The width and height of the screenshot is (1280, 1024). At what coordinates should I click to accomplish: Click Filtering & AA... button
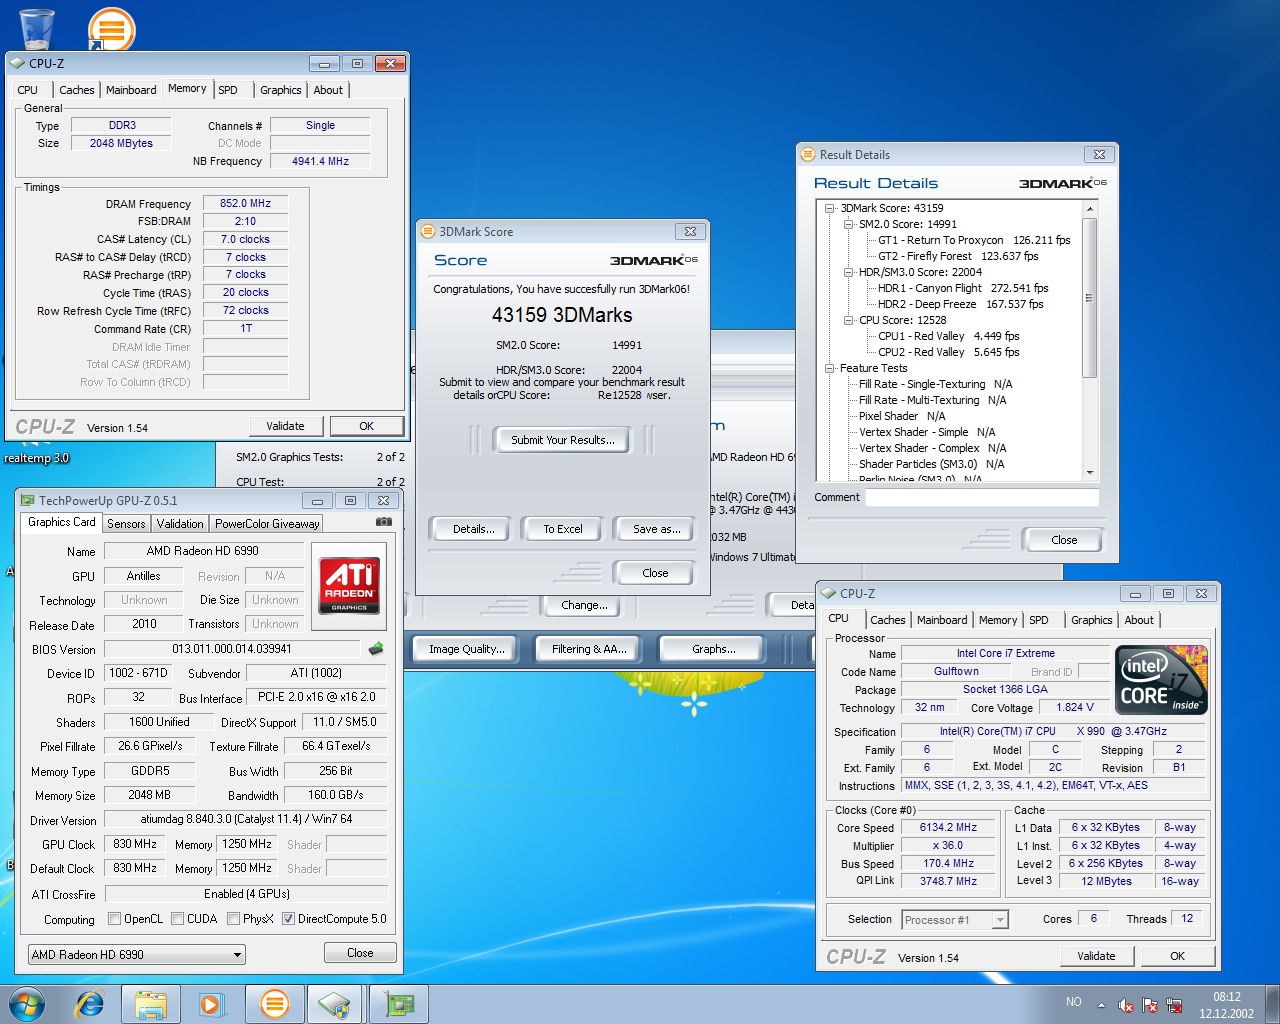pos(589,649)
